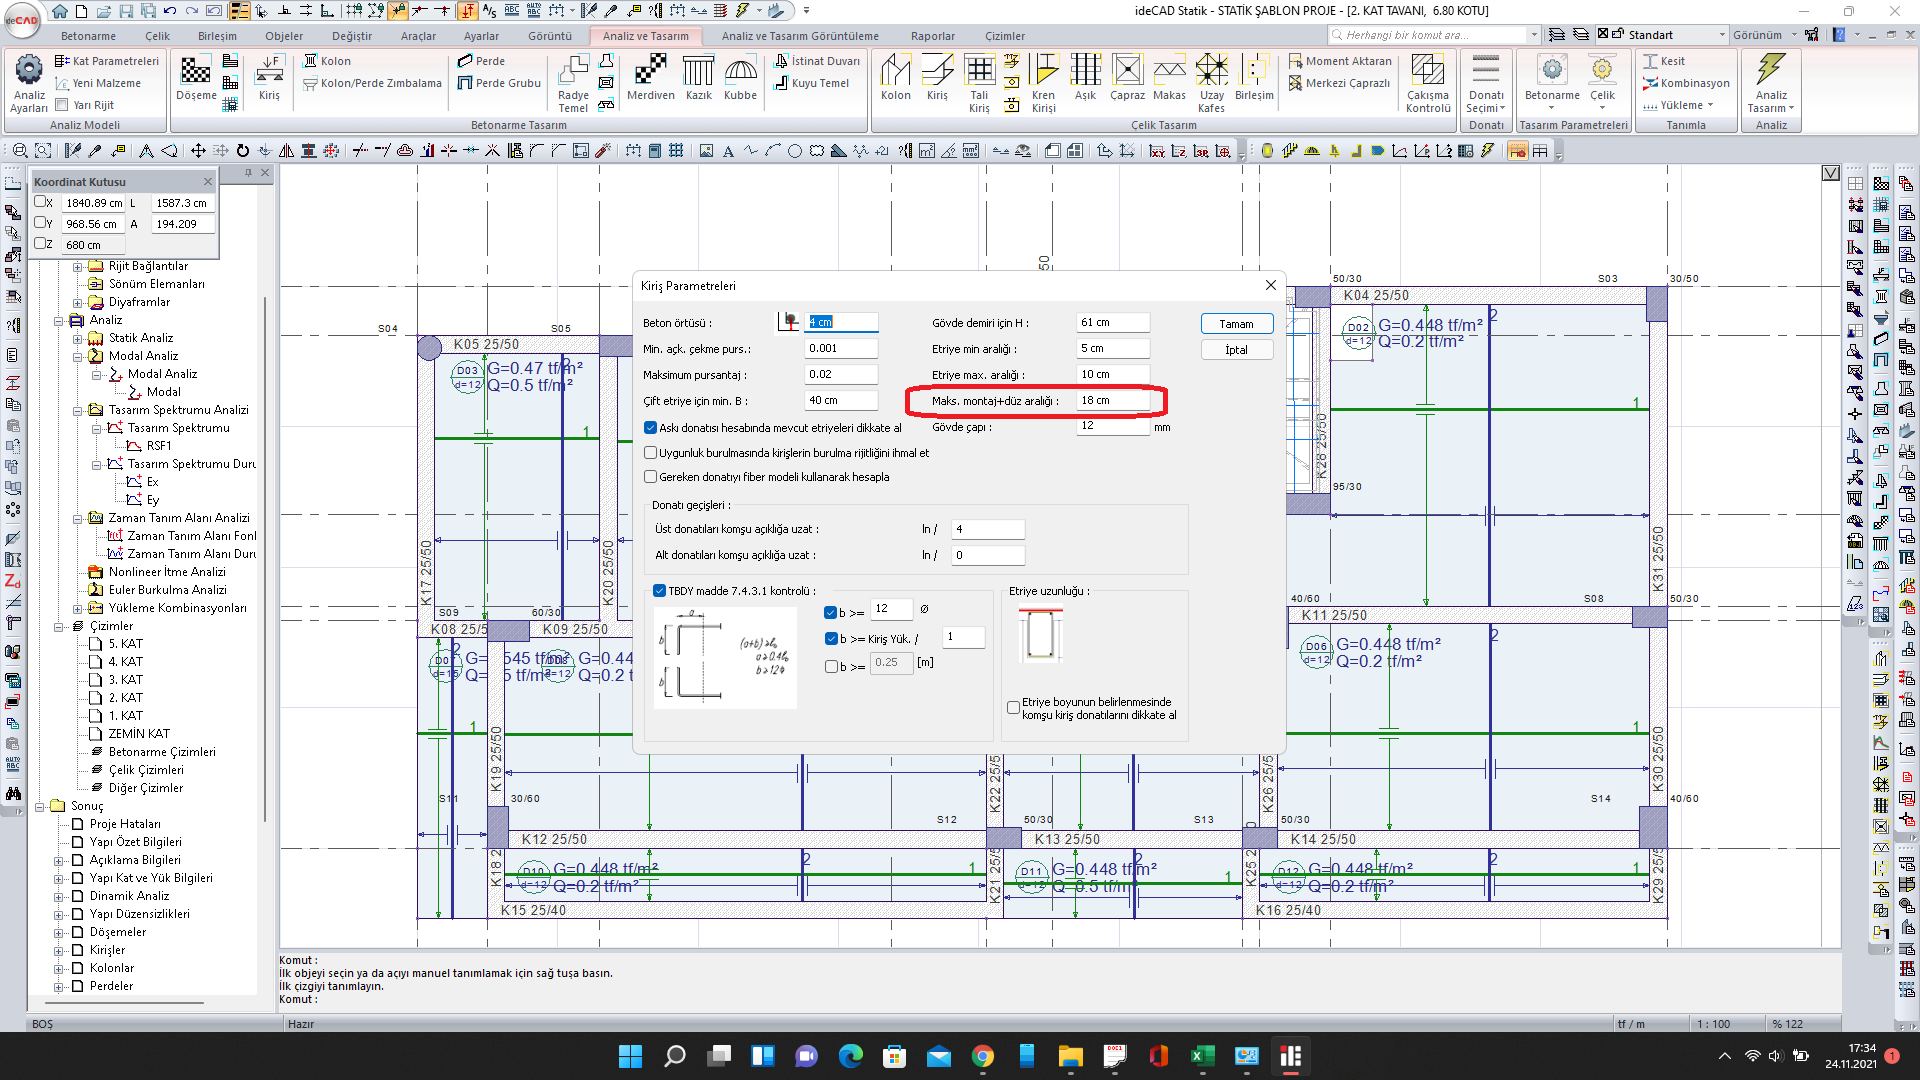Select the Kren Kirişi tool
The height and width of the screenshot is (1080, 1920).
1043,84
